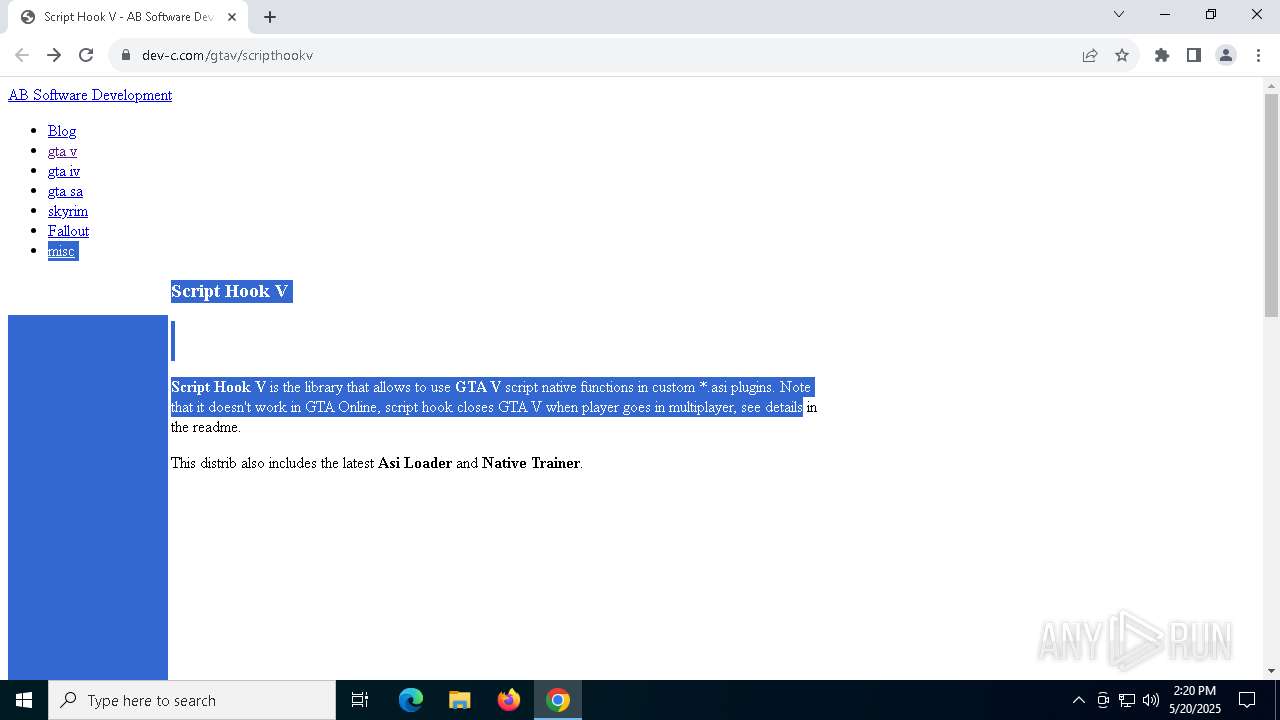Show hidden system tray icons

pos(1078,700)
